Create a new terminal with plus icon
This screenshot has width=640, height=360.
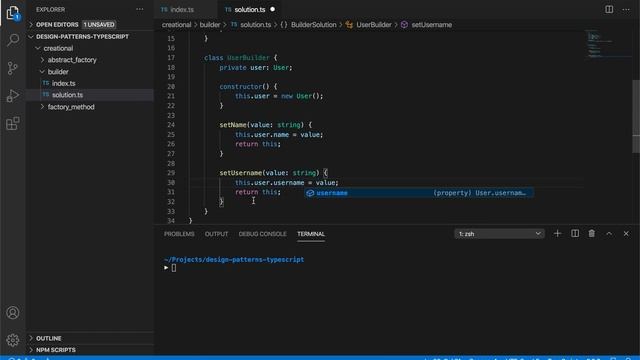pos(557,233)
